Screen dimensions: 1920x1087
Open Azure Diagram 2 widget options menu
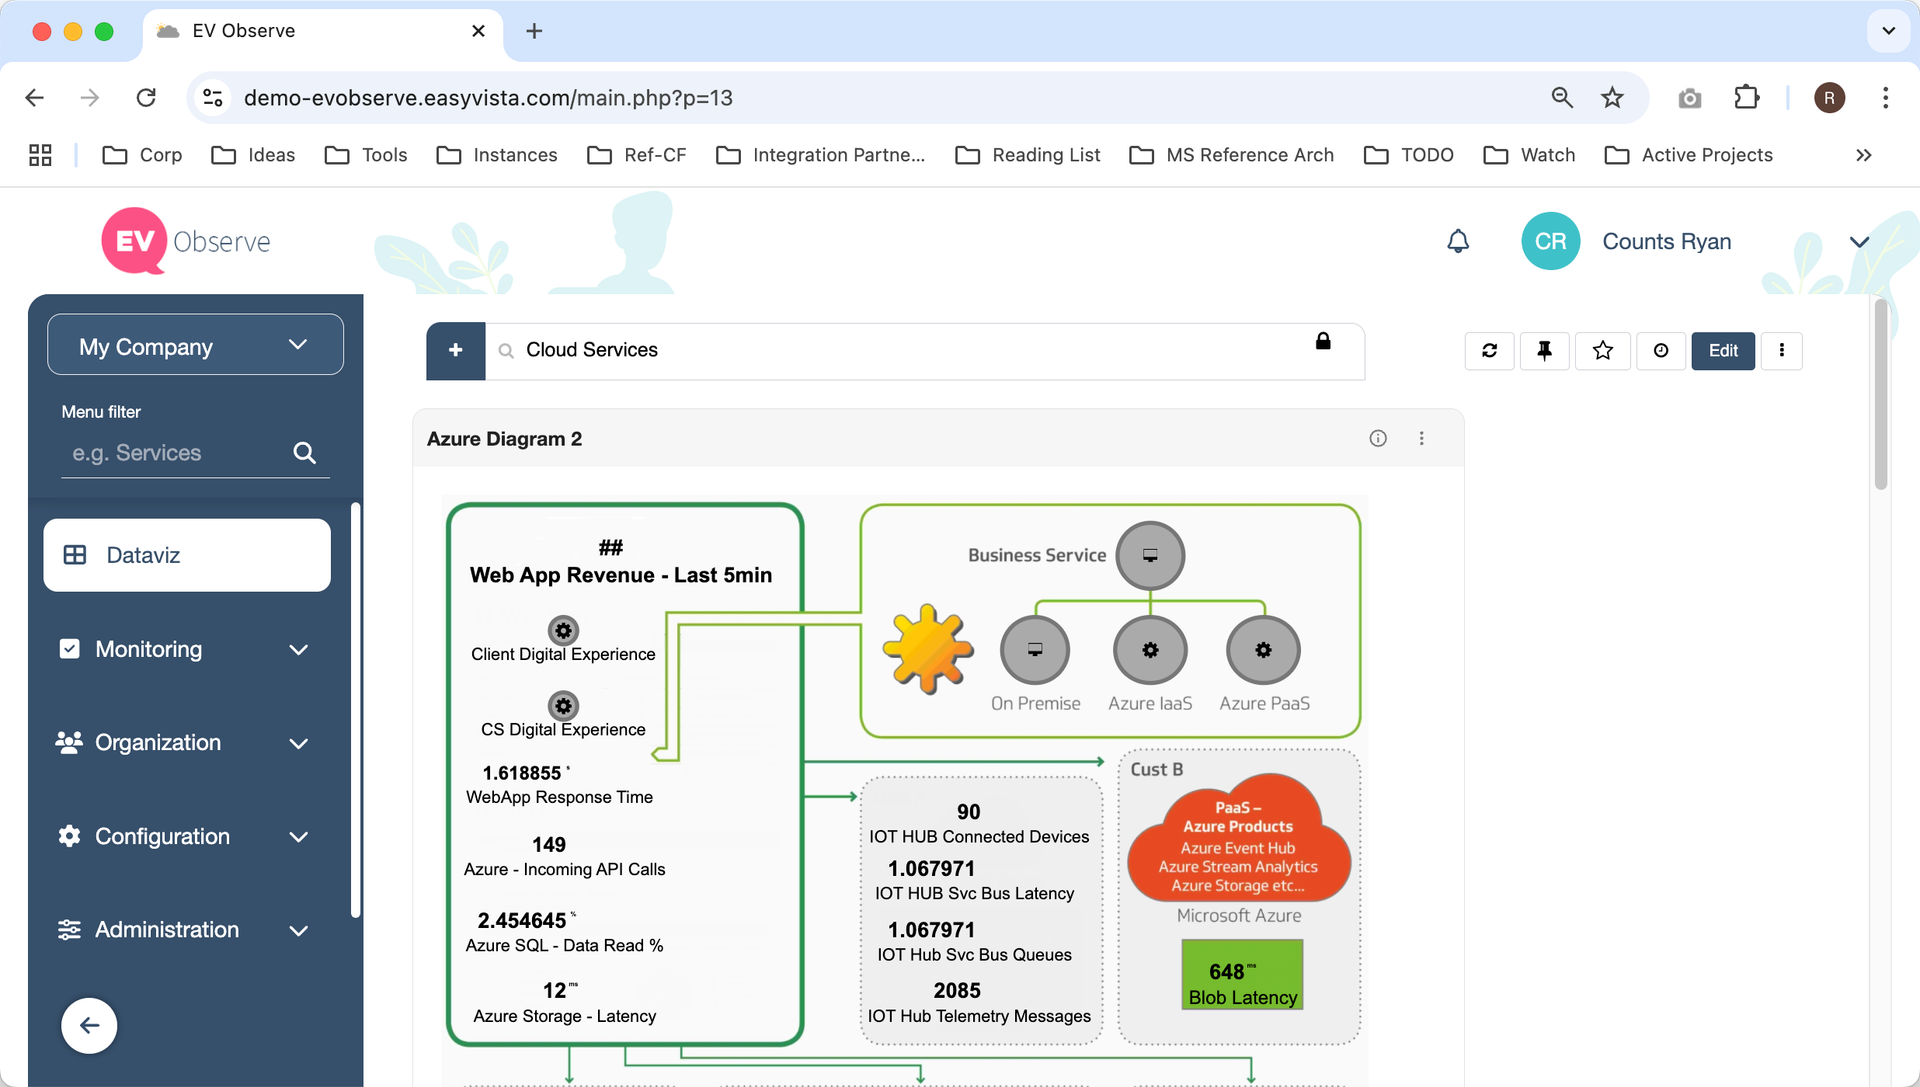[1421, 438]
